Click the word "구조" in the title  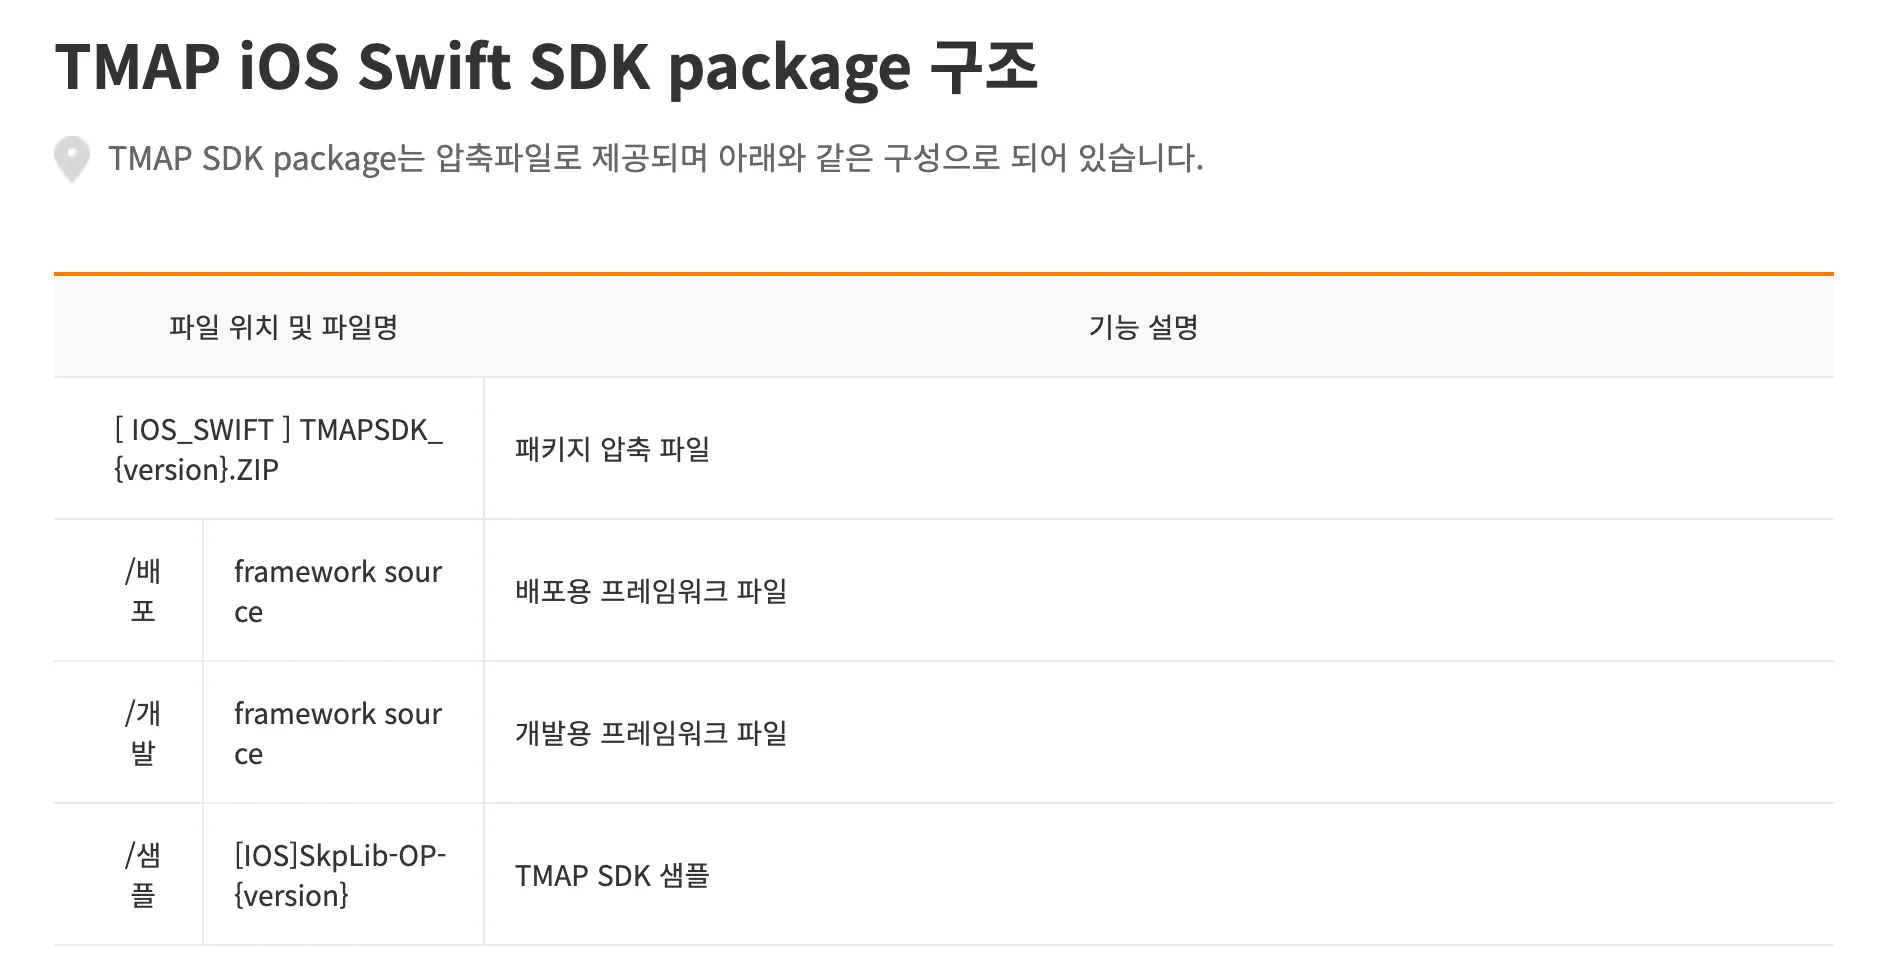point(984,67)
